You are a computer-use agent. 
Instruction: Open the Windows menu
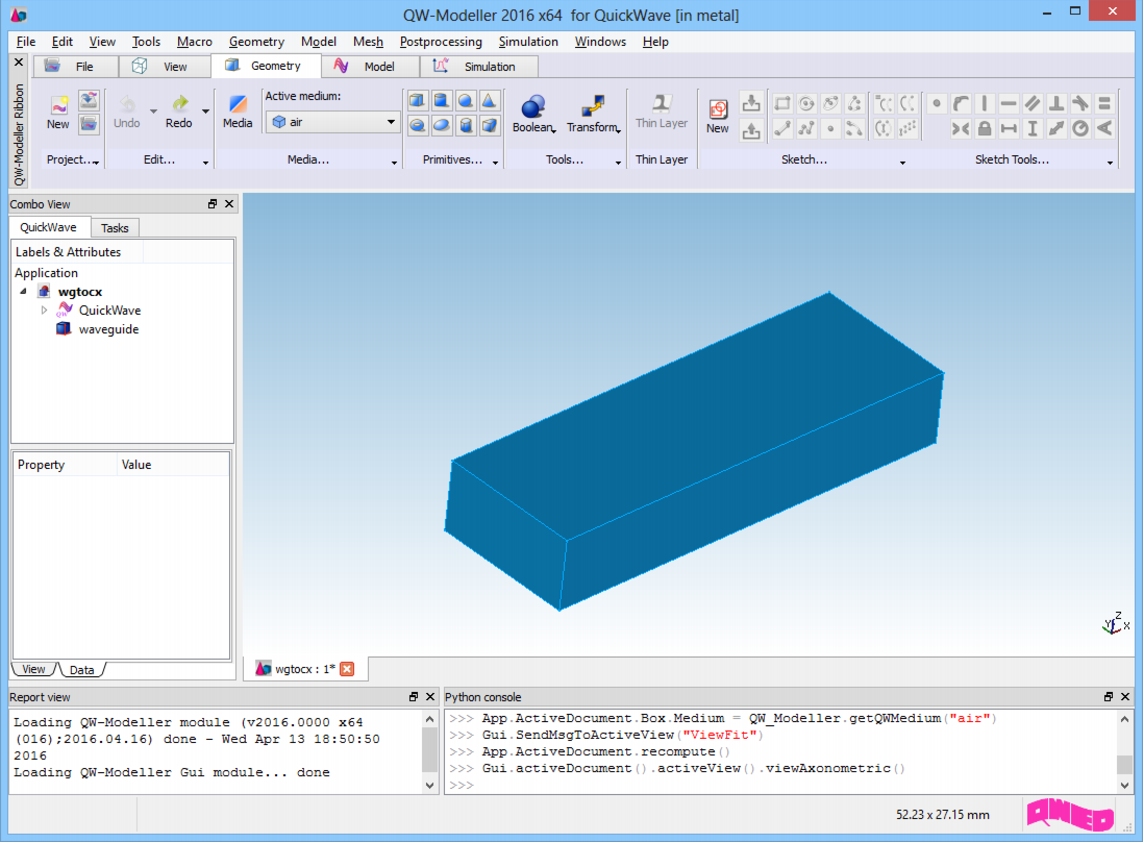click(600, 42)
